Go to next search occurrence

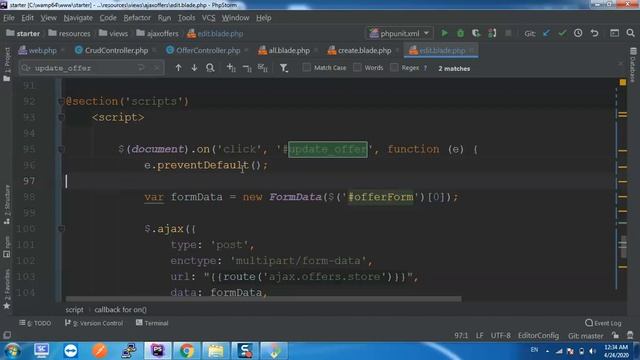coord(194,68)
